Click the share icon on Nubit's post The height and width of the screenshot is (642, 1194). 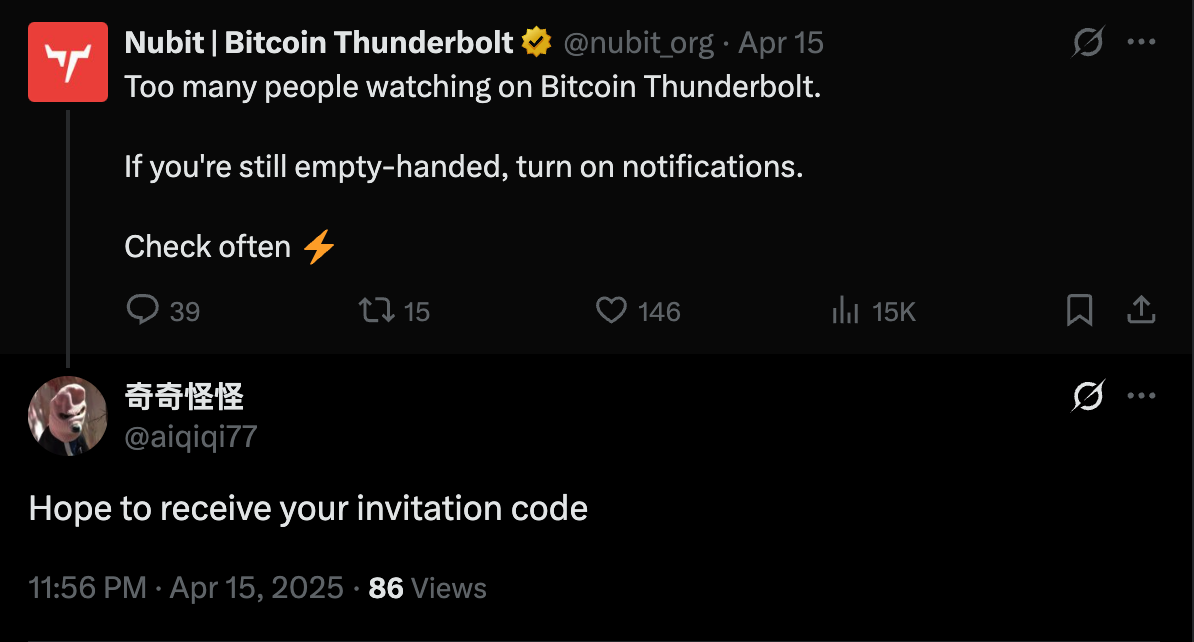pos(1141,310)
